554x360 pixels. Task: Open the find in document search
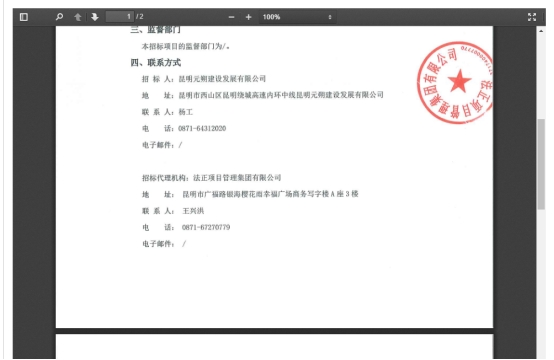(x=59, y=17)
